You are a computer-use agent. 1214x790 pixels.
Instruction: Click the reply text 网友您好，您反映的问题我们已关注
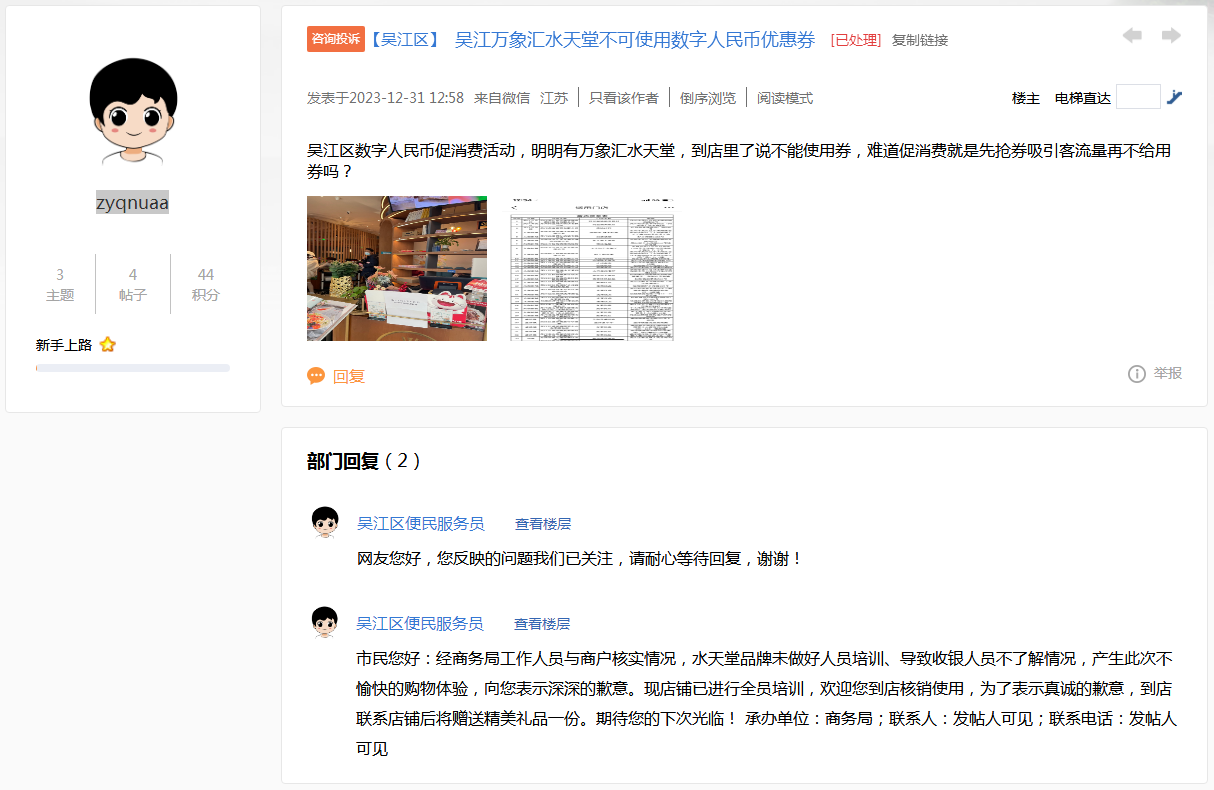click(x=580, y=559)
